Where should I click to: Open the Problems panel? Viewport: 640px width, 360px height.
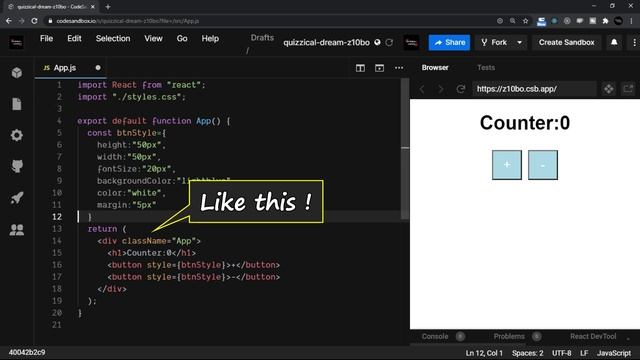(509, 336)
